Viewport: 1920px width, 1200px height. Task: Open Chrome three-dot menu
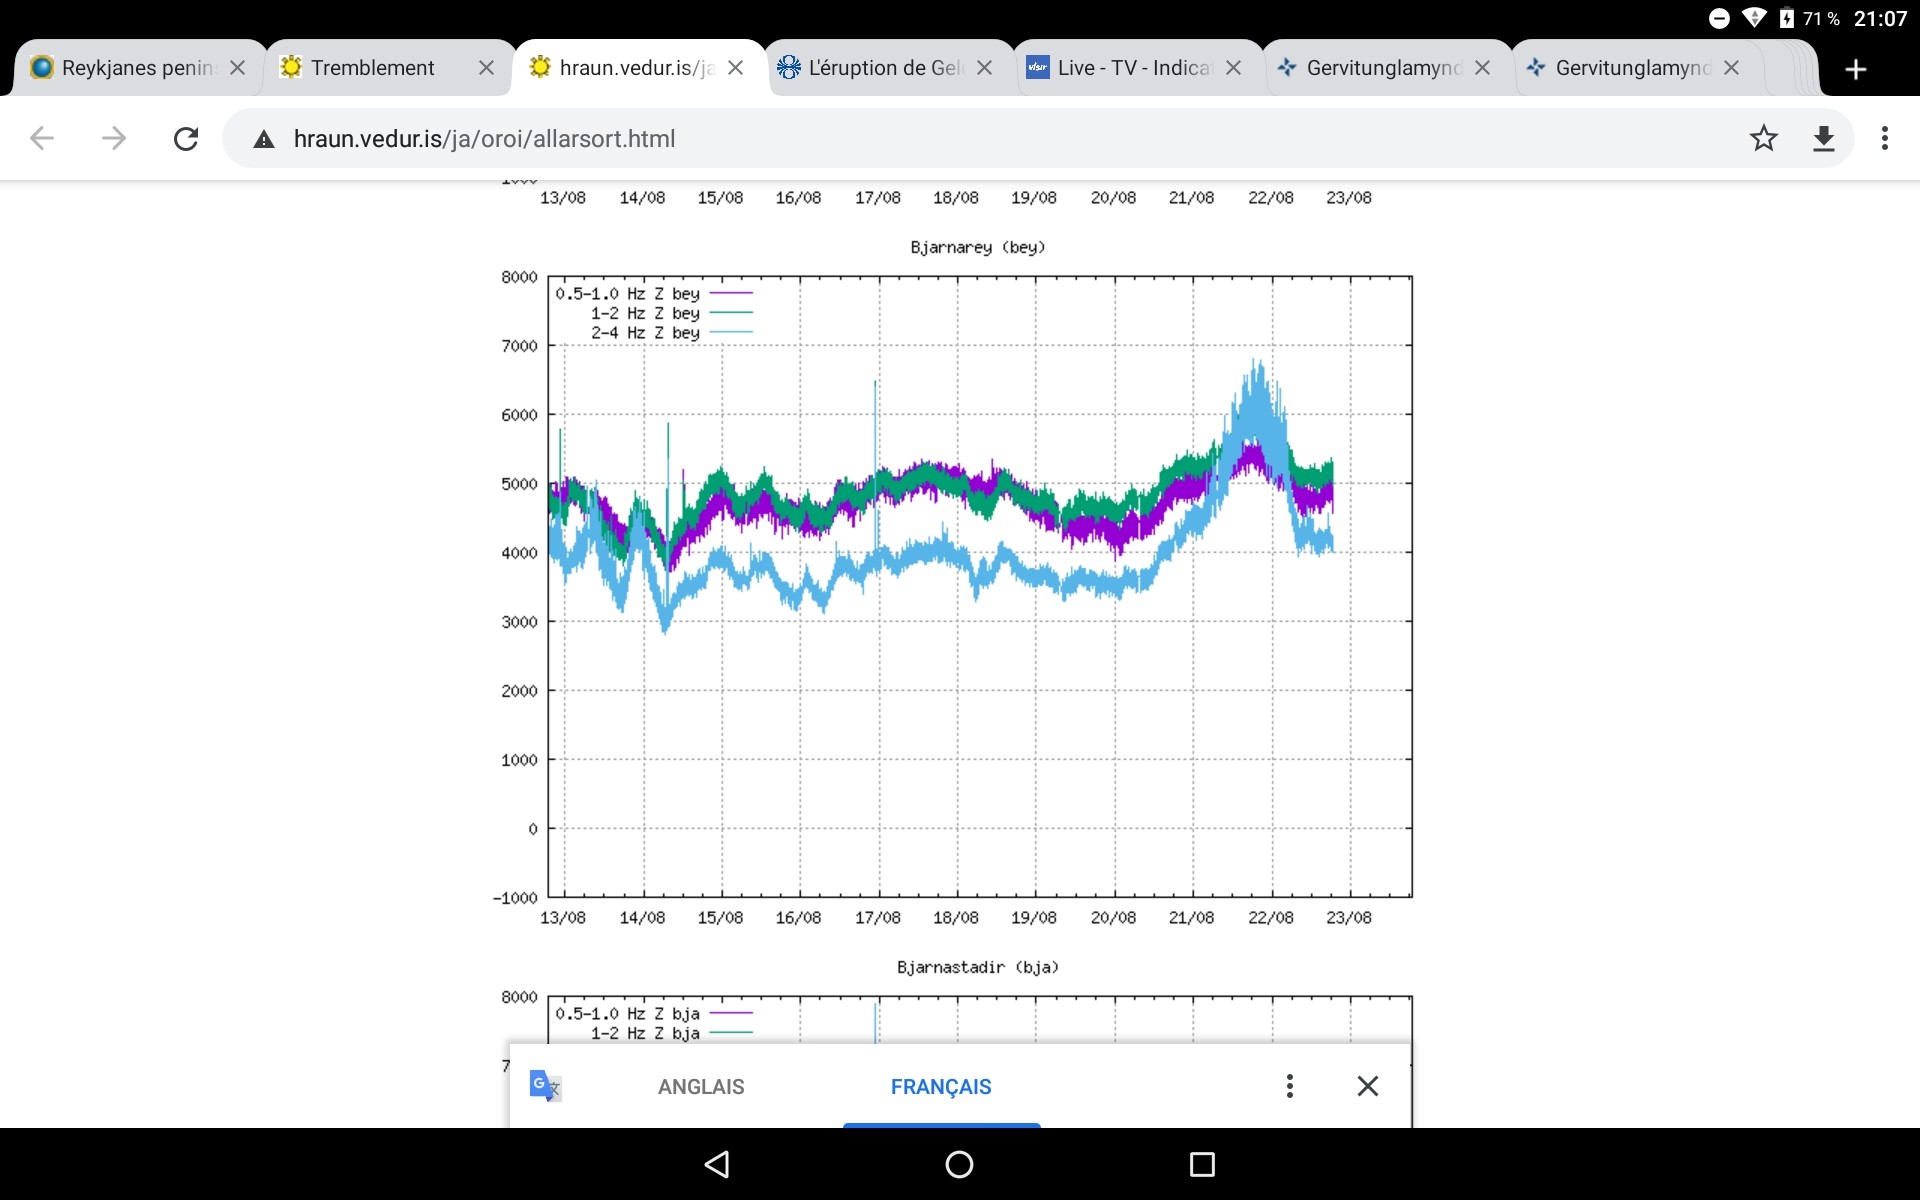(x=1885, y=138)
